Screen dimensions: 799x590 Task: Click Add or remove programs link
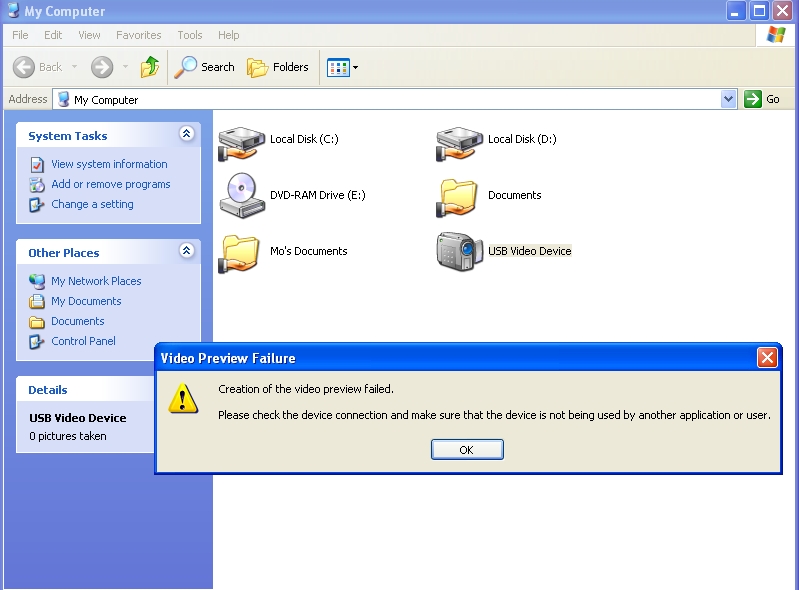tap(111, 184)
